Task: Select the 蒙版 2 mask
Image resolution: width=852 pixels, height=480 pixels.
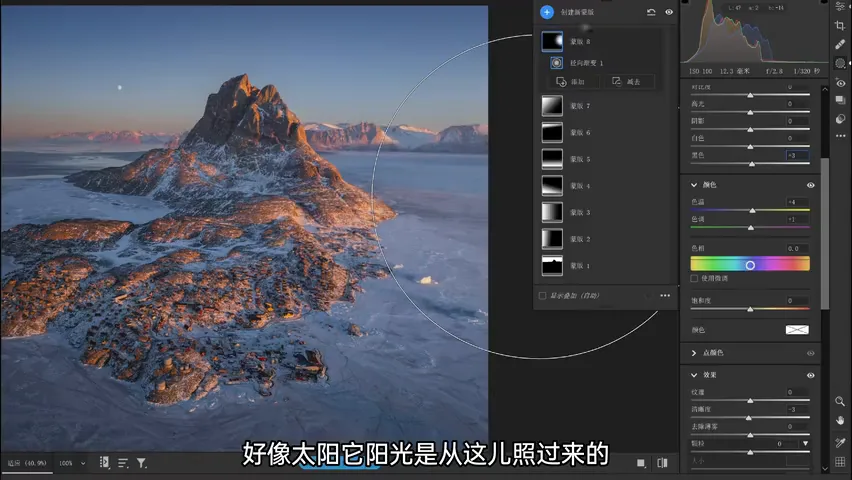Action: coord(566,239)
